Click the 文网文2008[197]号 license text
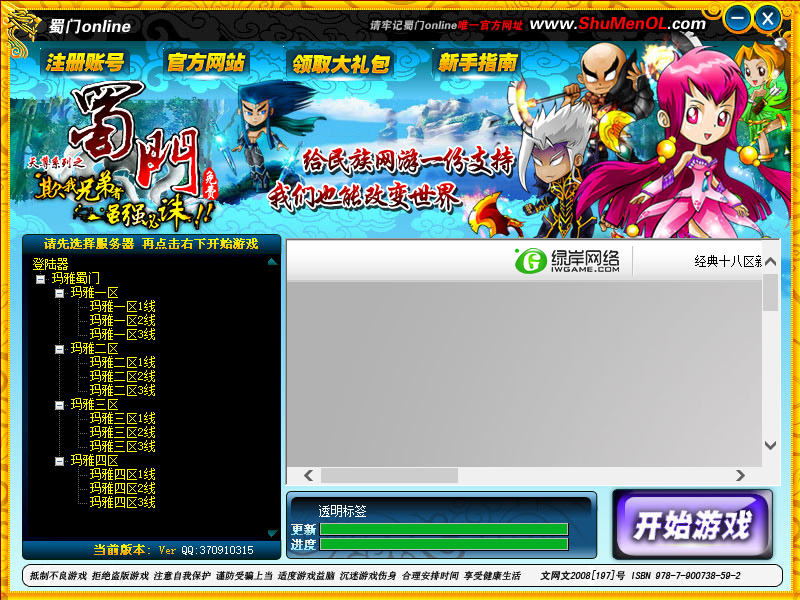The width and height of the screenshot is (800, 600). point(583,576)
